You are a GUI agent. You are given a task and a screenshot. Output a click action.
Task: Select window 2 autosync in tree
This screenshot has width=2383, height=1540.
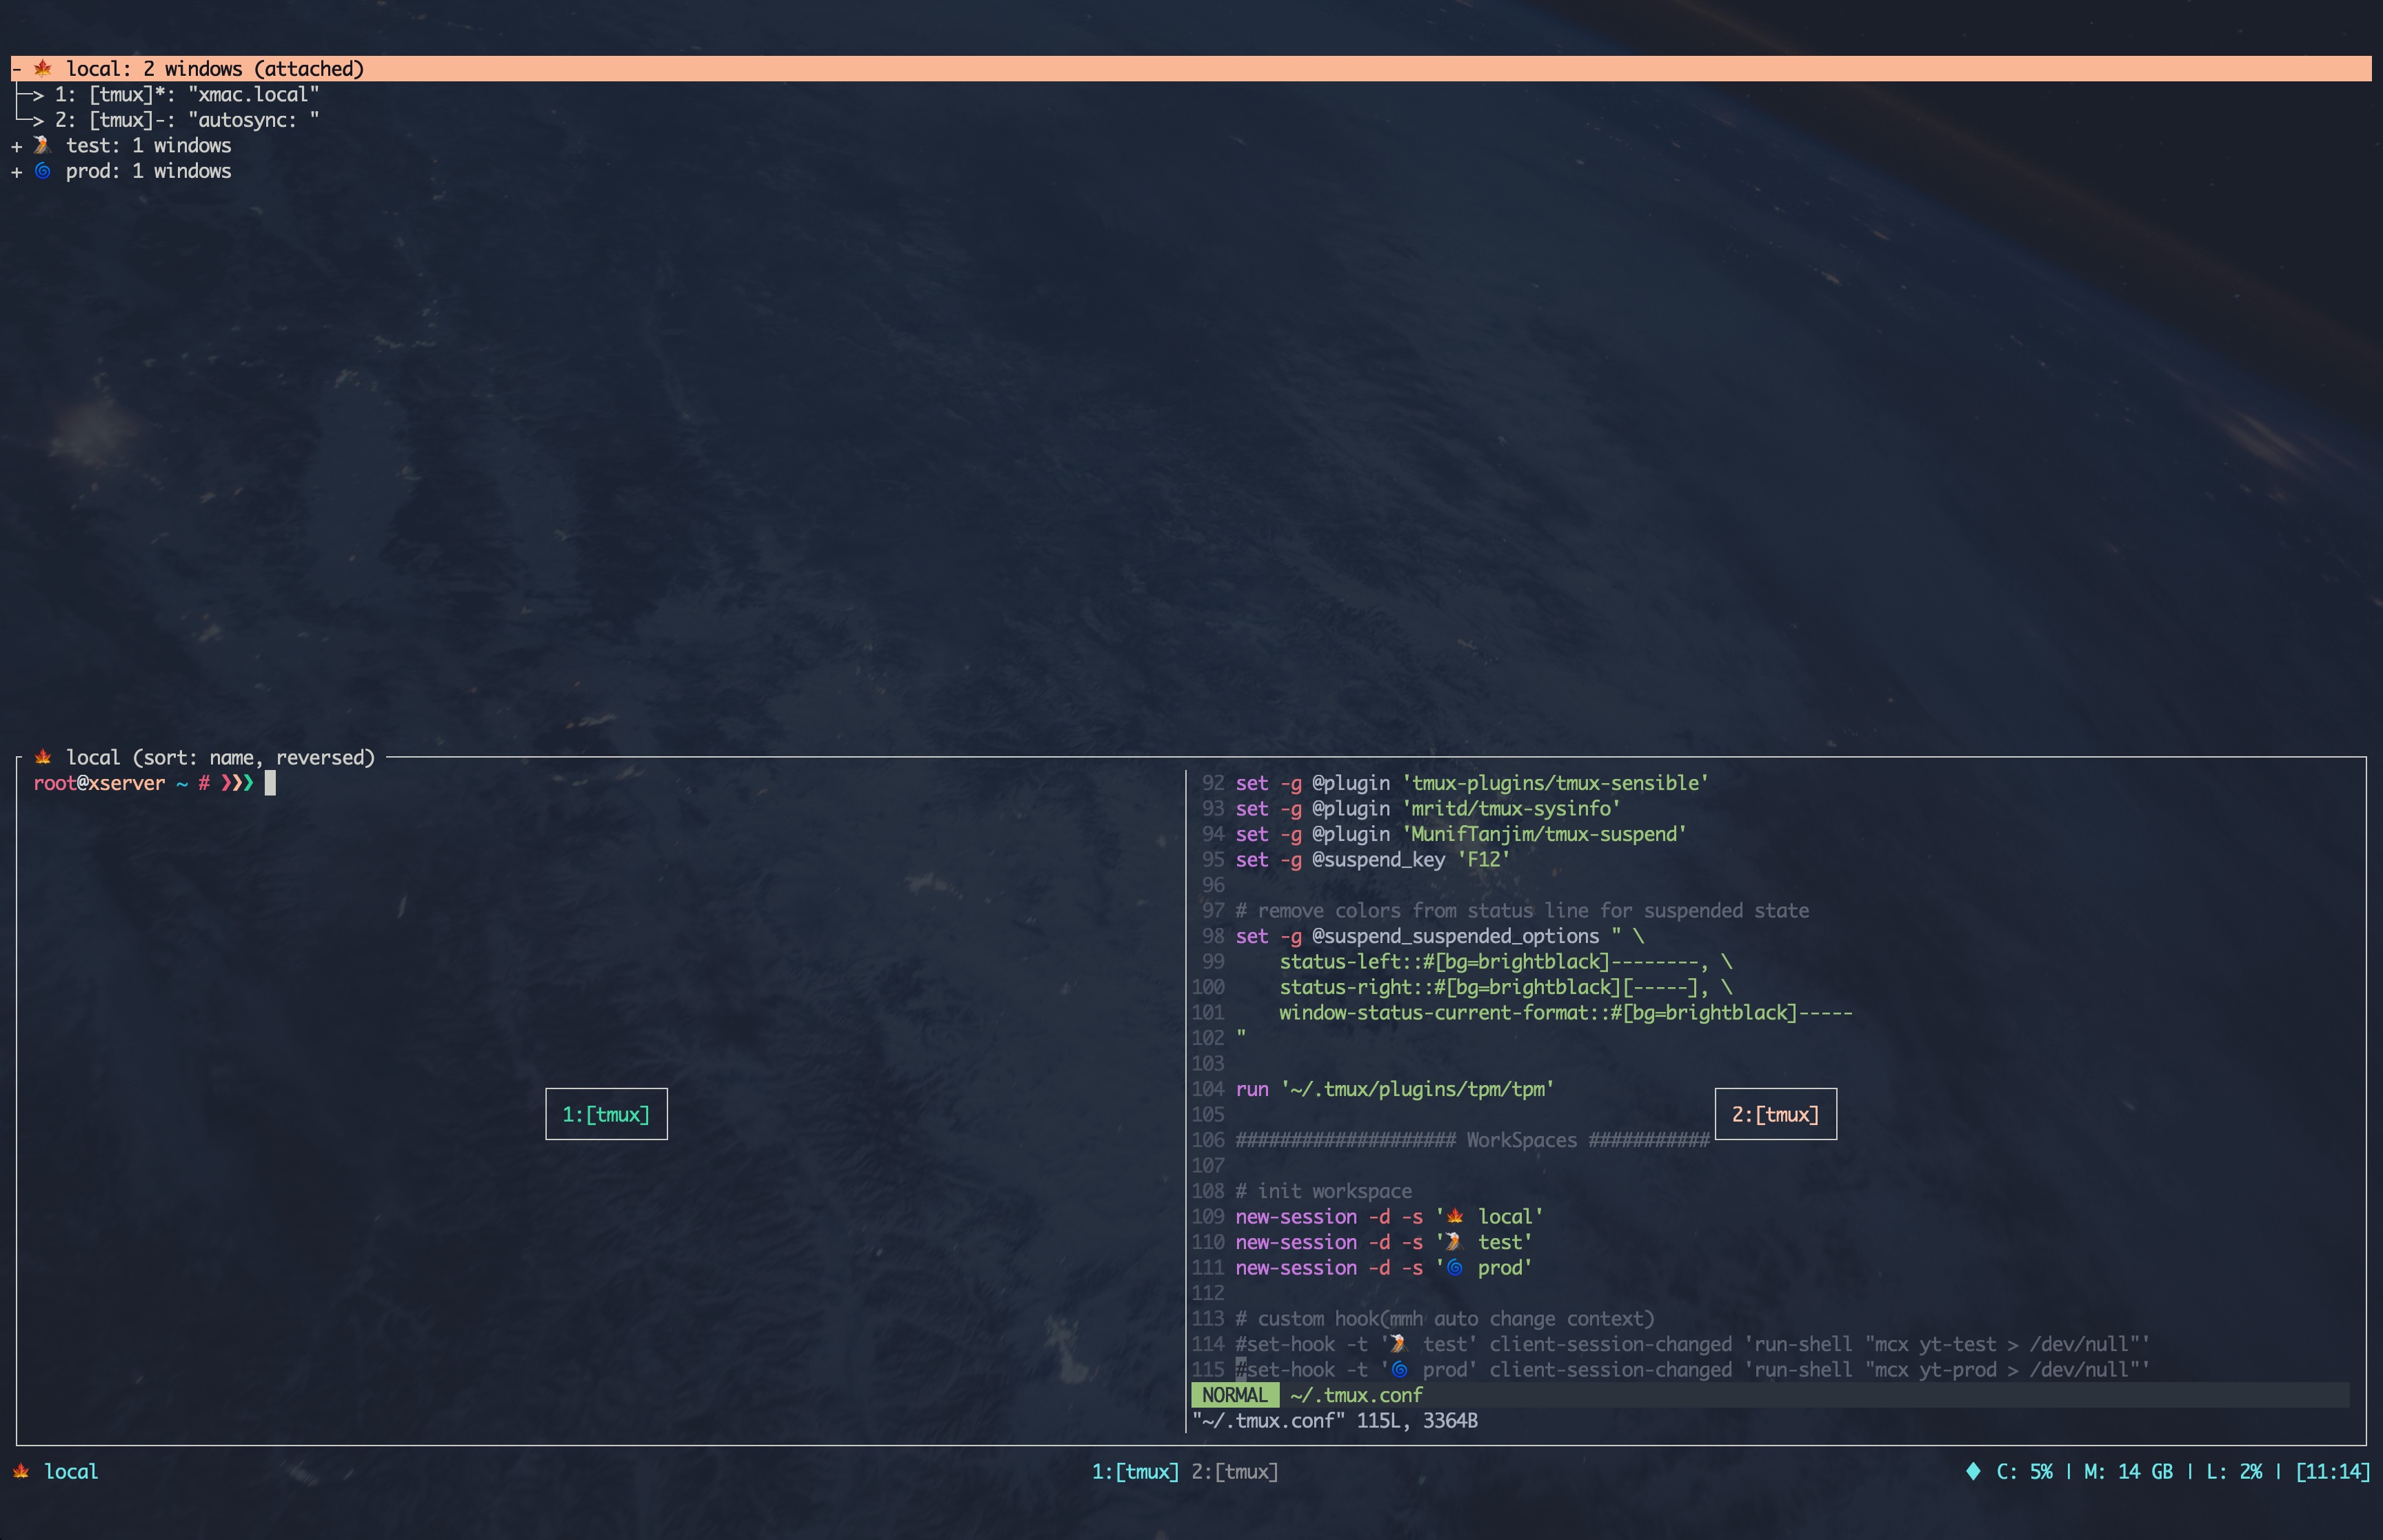tap(186, 120)
